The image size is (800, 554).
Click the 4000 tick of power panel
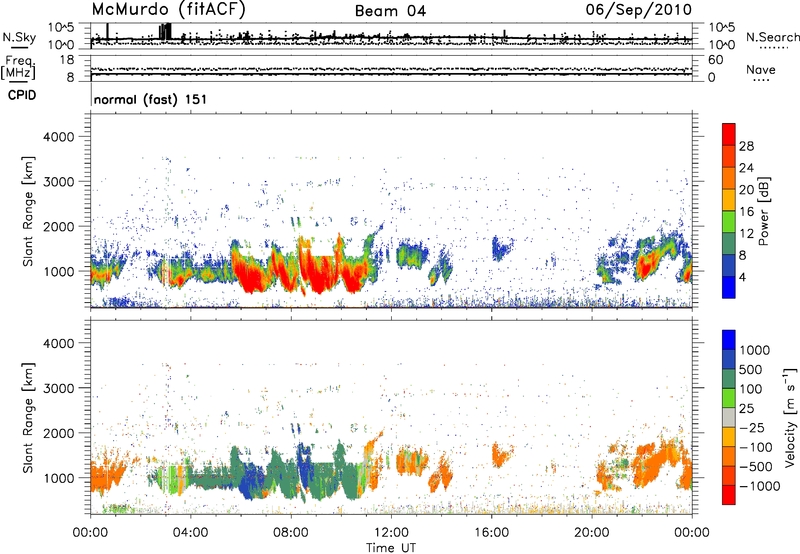click(59, 137)
